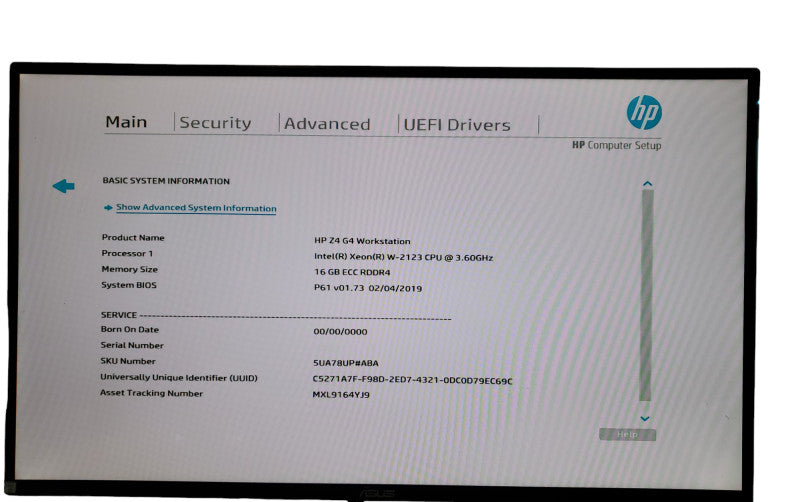Image resolution: width=800 pixels, height=502 pixels.
Task: Select the Serial Number label
Action: click(x=132, y=345)
